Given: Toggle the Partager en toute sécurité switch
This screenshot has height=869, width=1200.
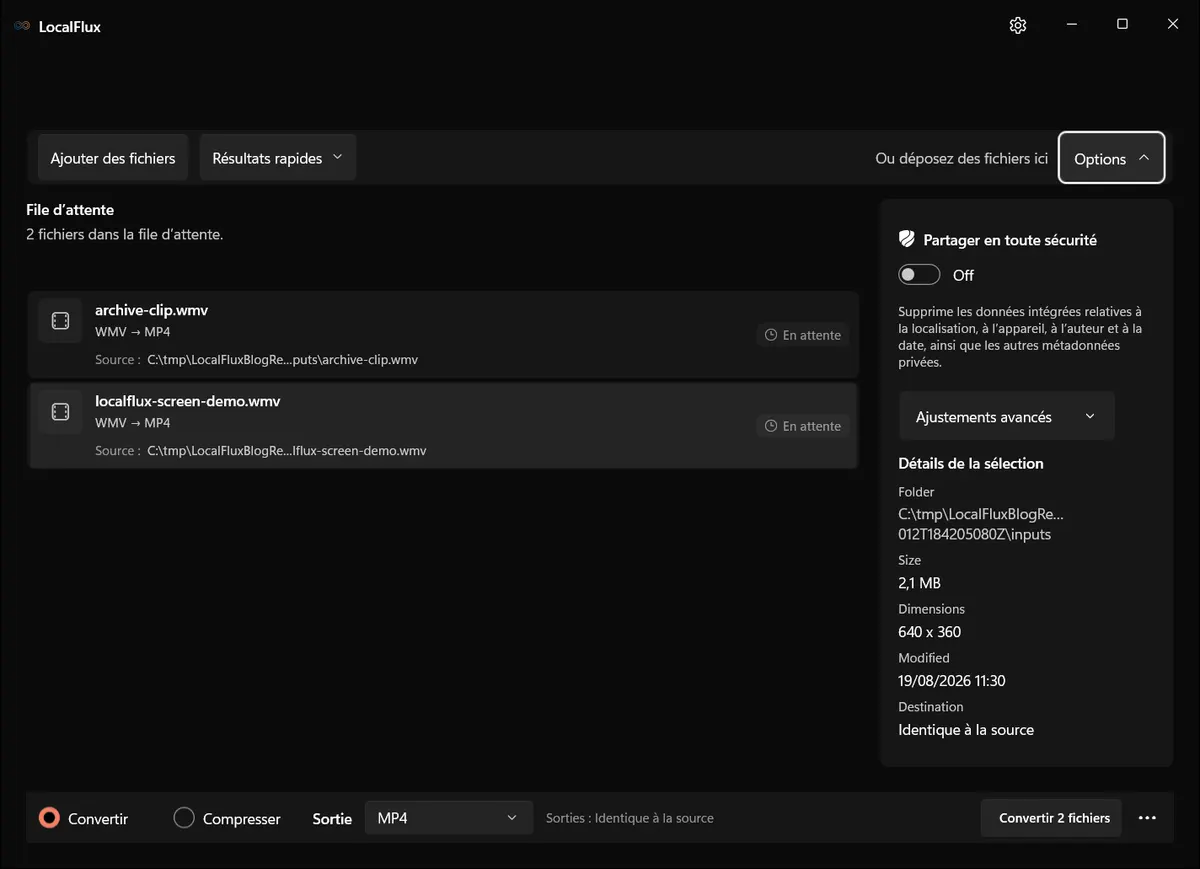Looking at the screenshot, I should click(919, 275).
